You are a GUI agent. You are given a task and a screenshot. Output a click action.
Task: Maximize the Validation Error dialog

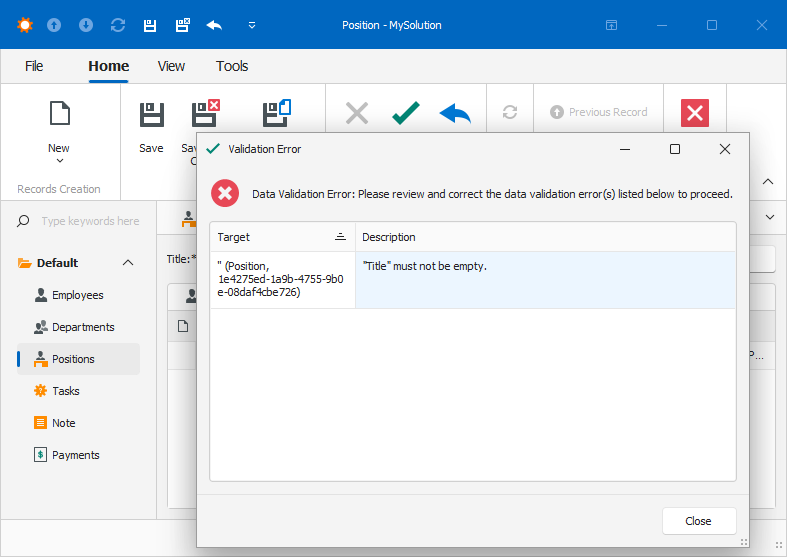pos(675,149)
